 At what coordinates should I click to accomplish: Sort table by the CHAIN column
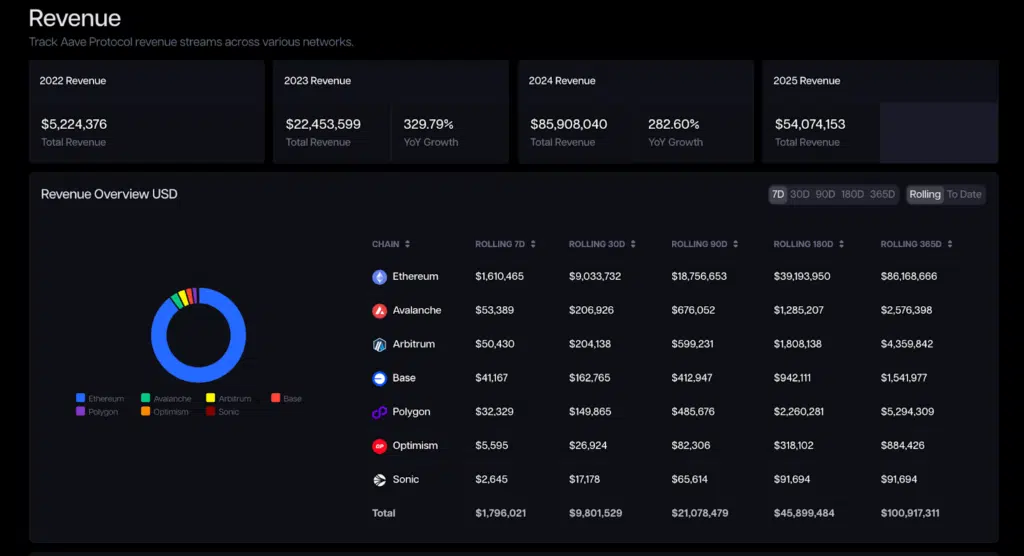(x=391, y=244)
